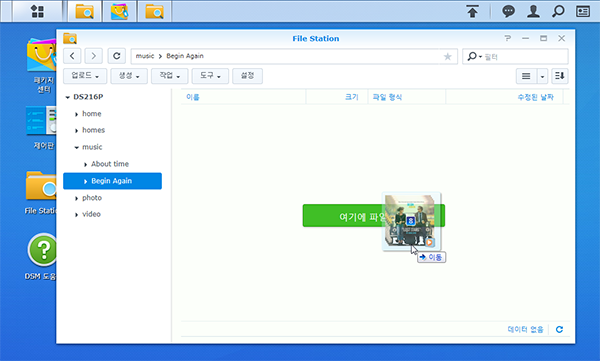Open the notifications speech bubble icon
Viewport: 600px width, 361px height.
[508, 11]
